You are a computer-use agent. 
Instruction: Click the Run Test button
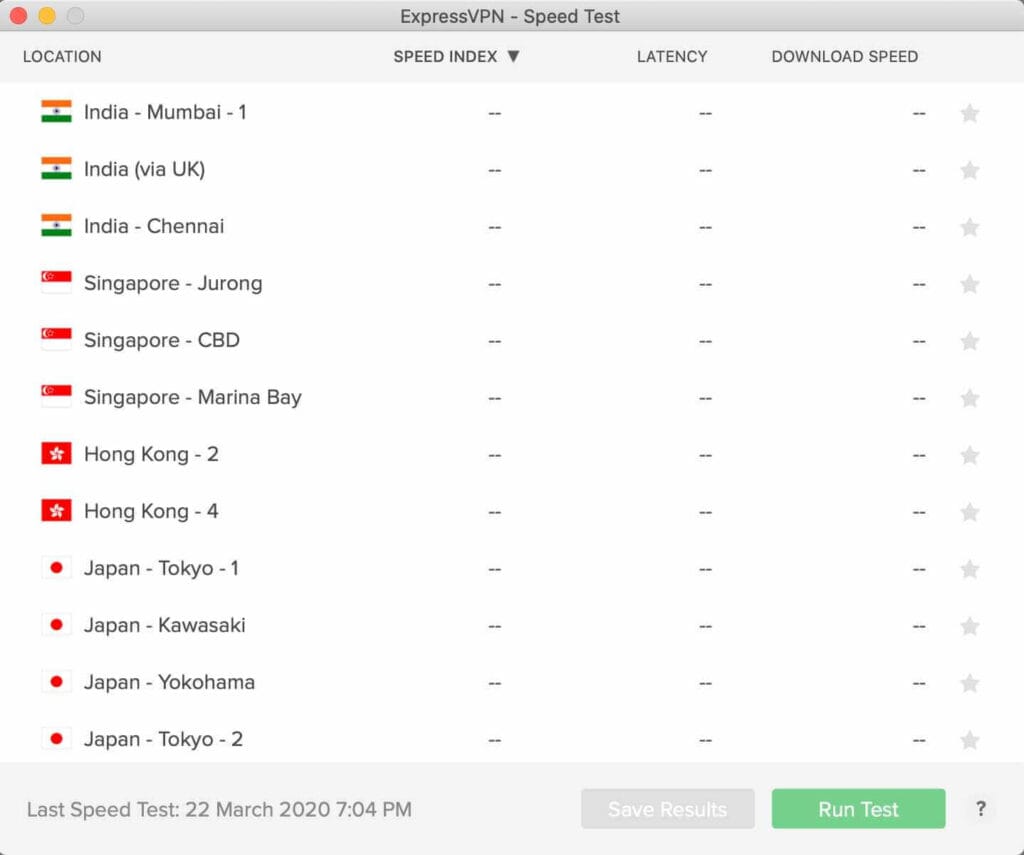(x=858, y=809)
